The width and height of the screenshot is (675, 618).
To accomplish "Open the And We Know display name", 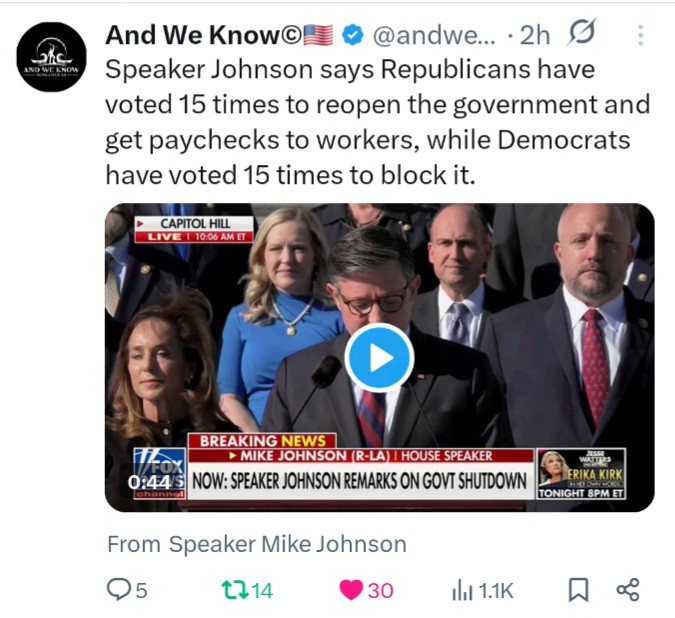I will (x=204, y=35).
